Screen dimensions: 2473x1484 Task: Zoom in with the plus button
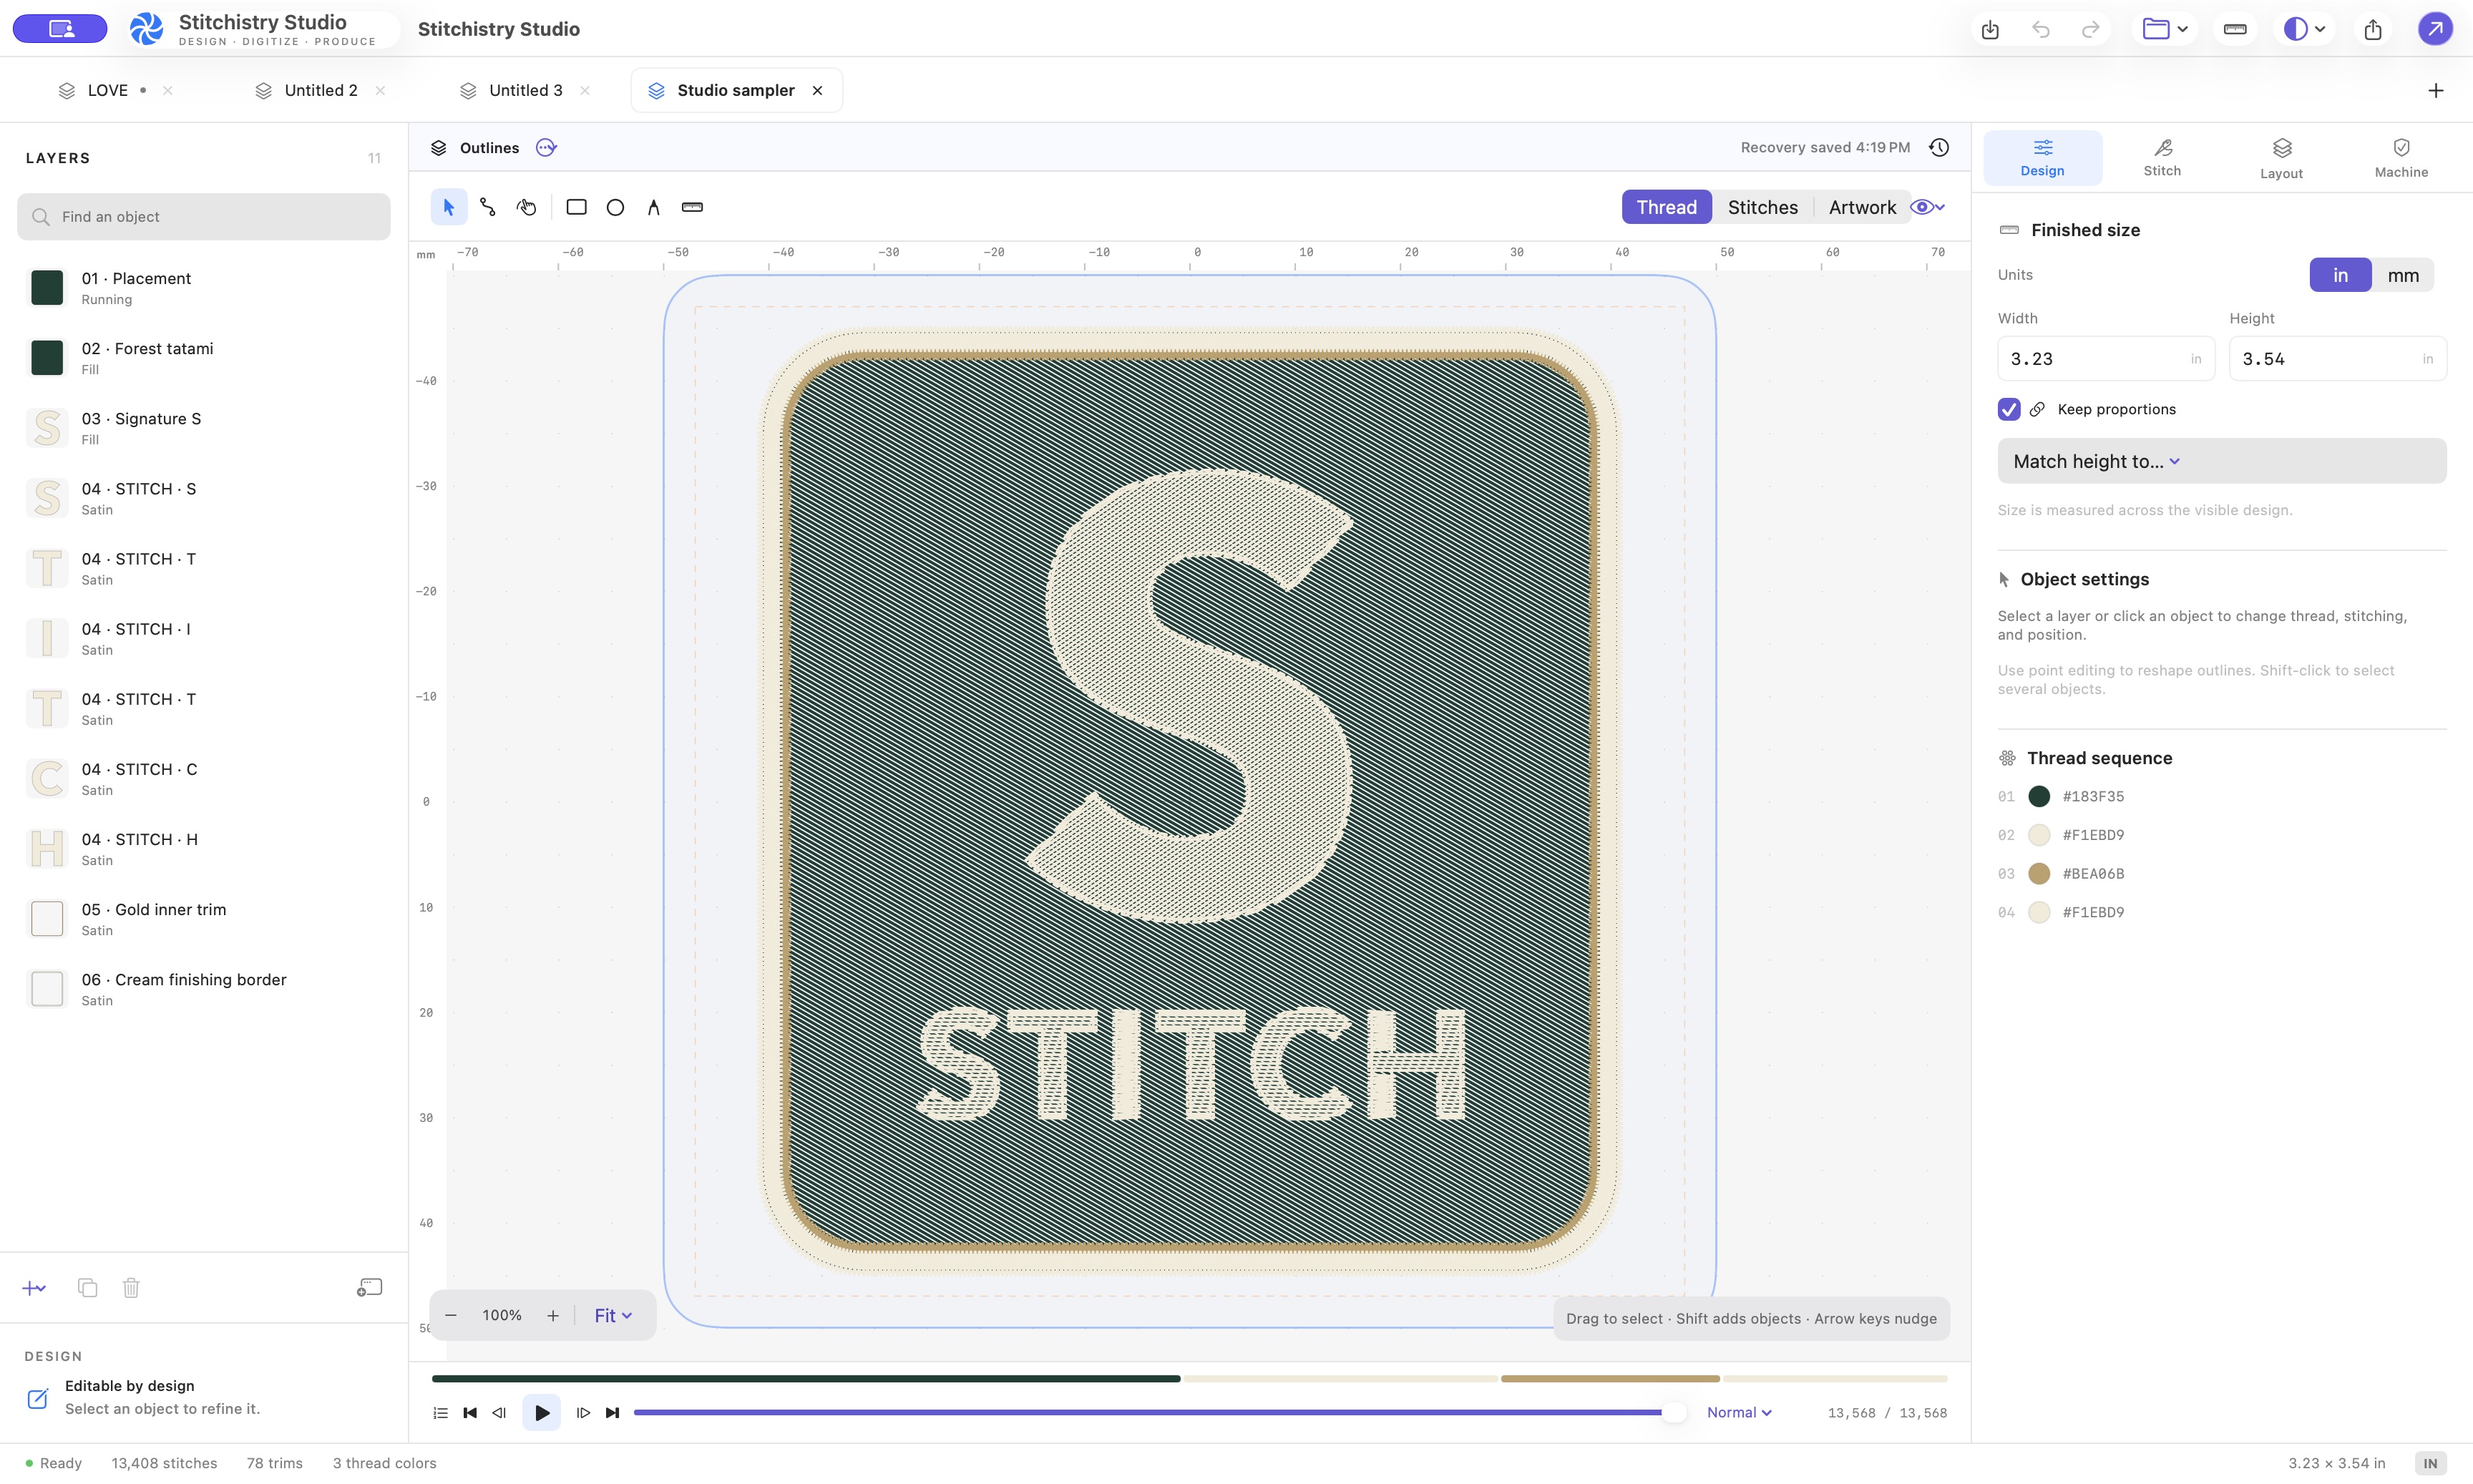coord(553,1316)
